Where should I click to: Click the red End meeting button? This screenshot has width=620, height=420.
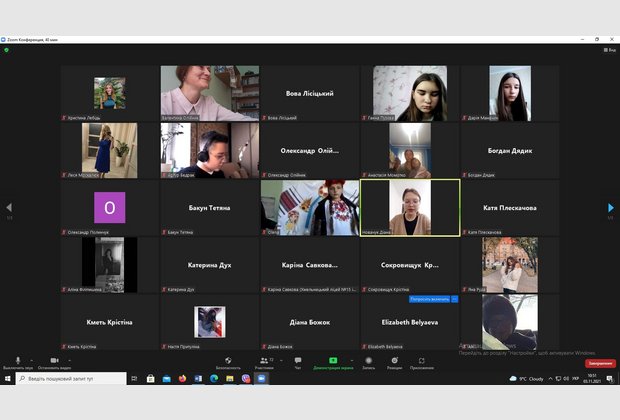(600, 363)
